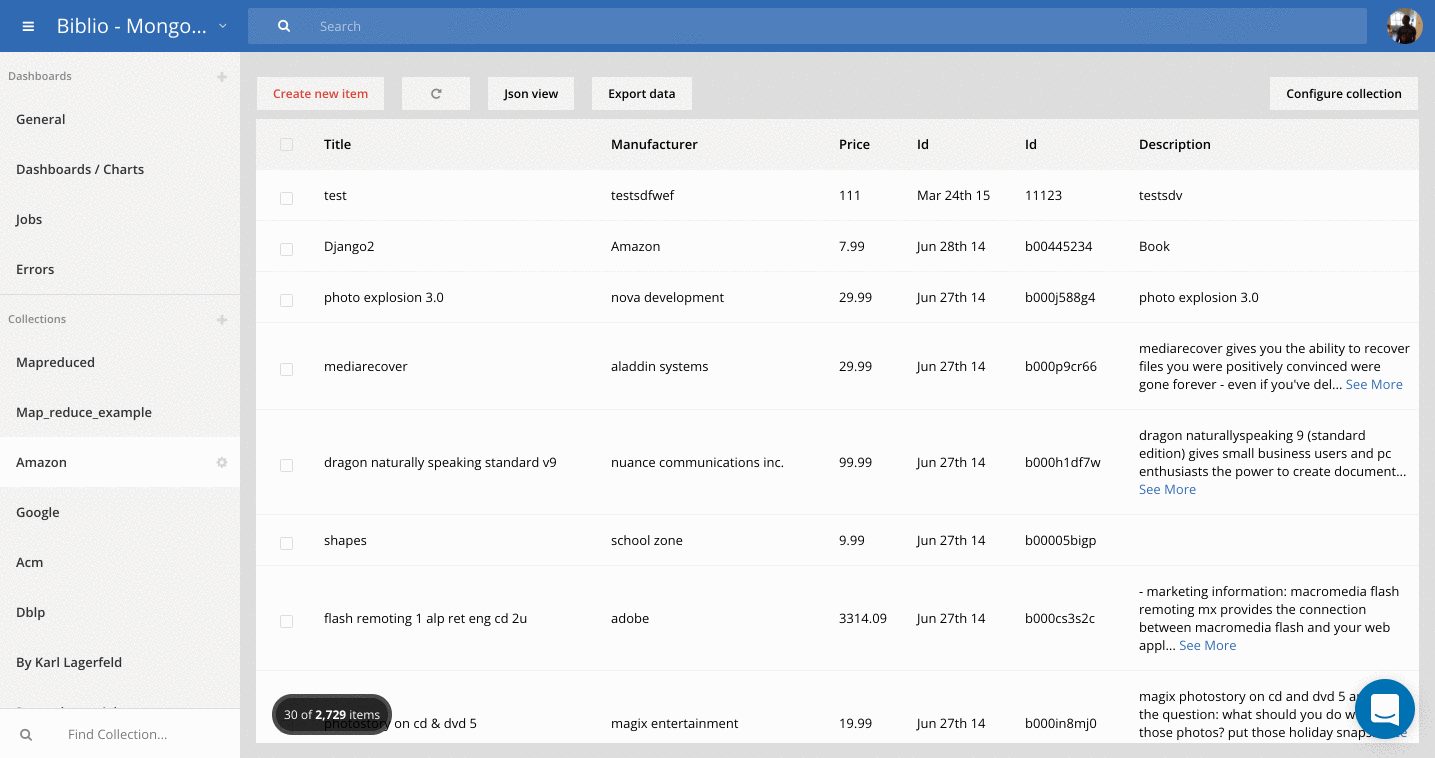Go to the Jobs section

[x=120, y=219]
